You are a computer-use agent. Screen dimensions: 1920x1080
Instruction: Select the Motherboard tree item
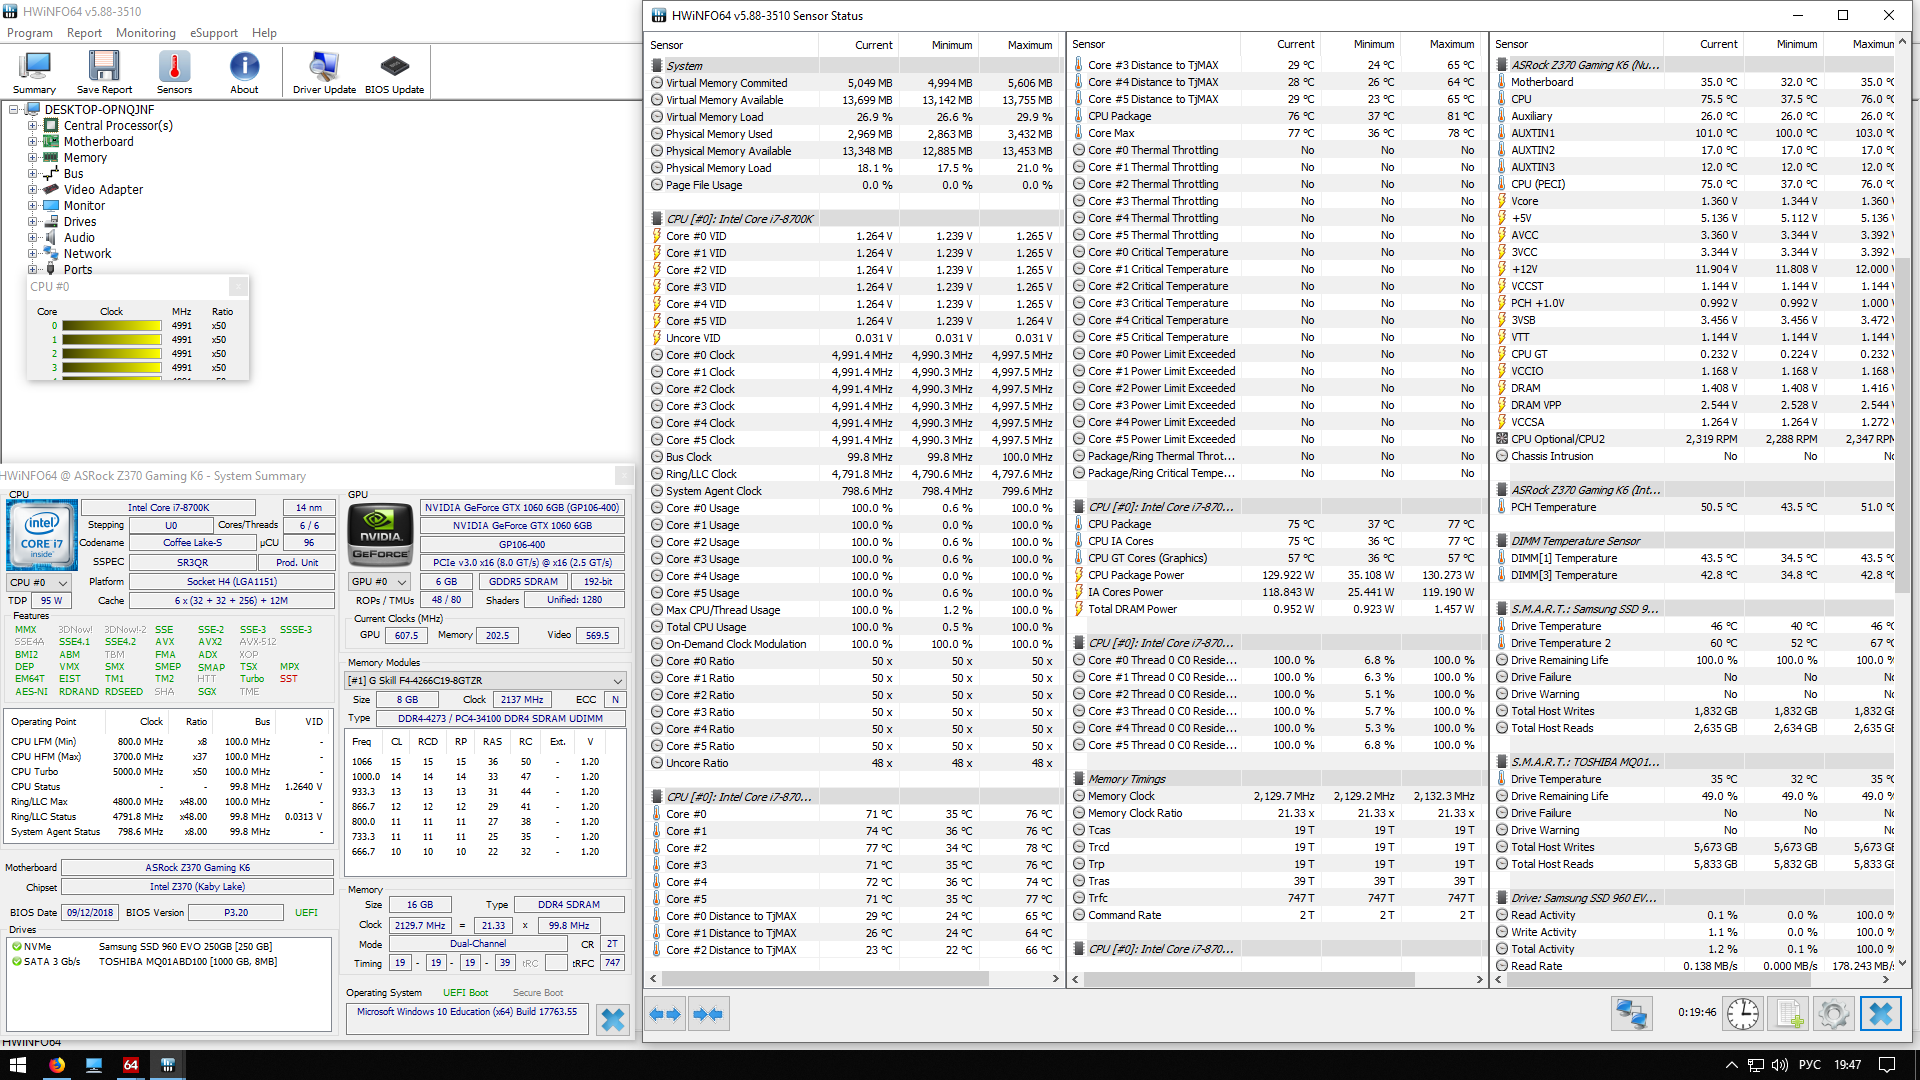click(98, 142)
